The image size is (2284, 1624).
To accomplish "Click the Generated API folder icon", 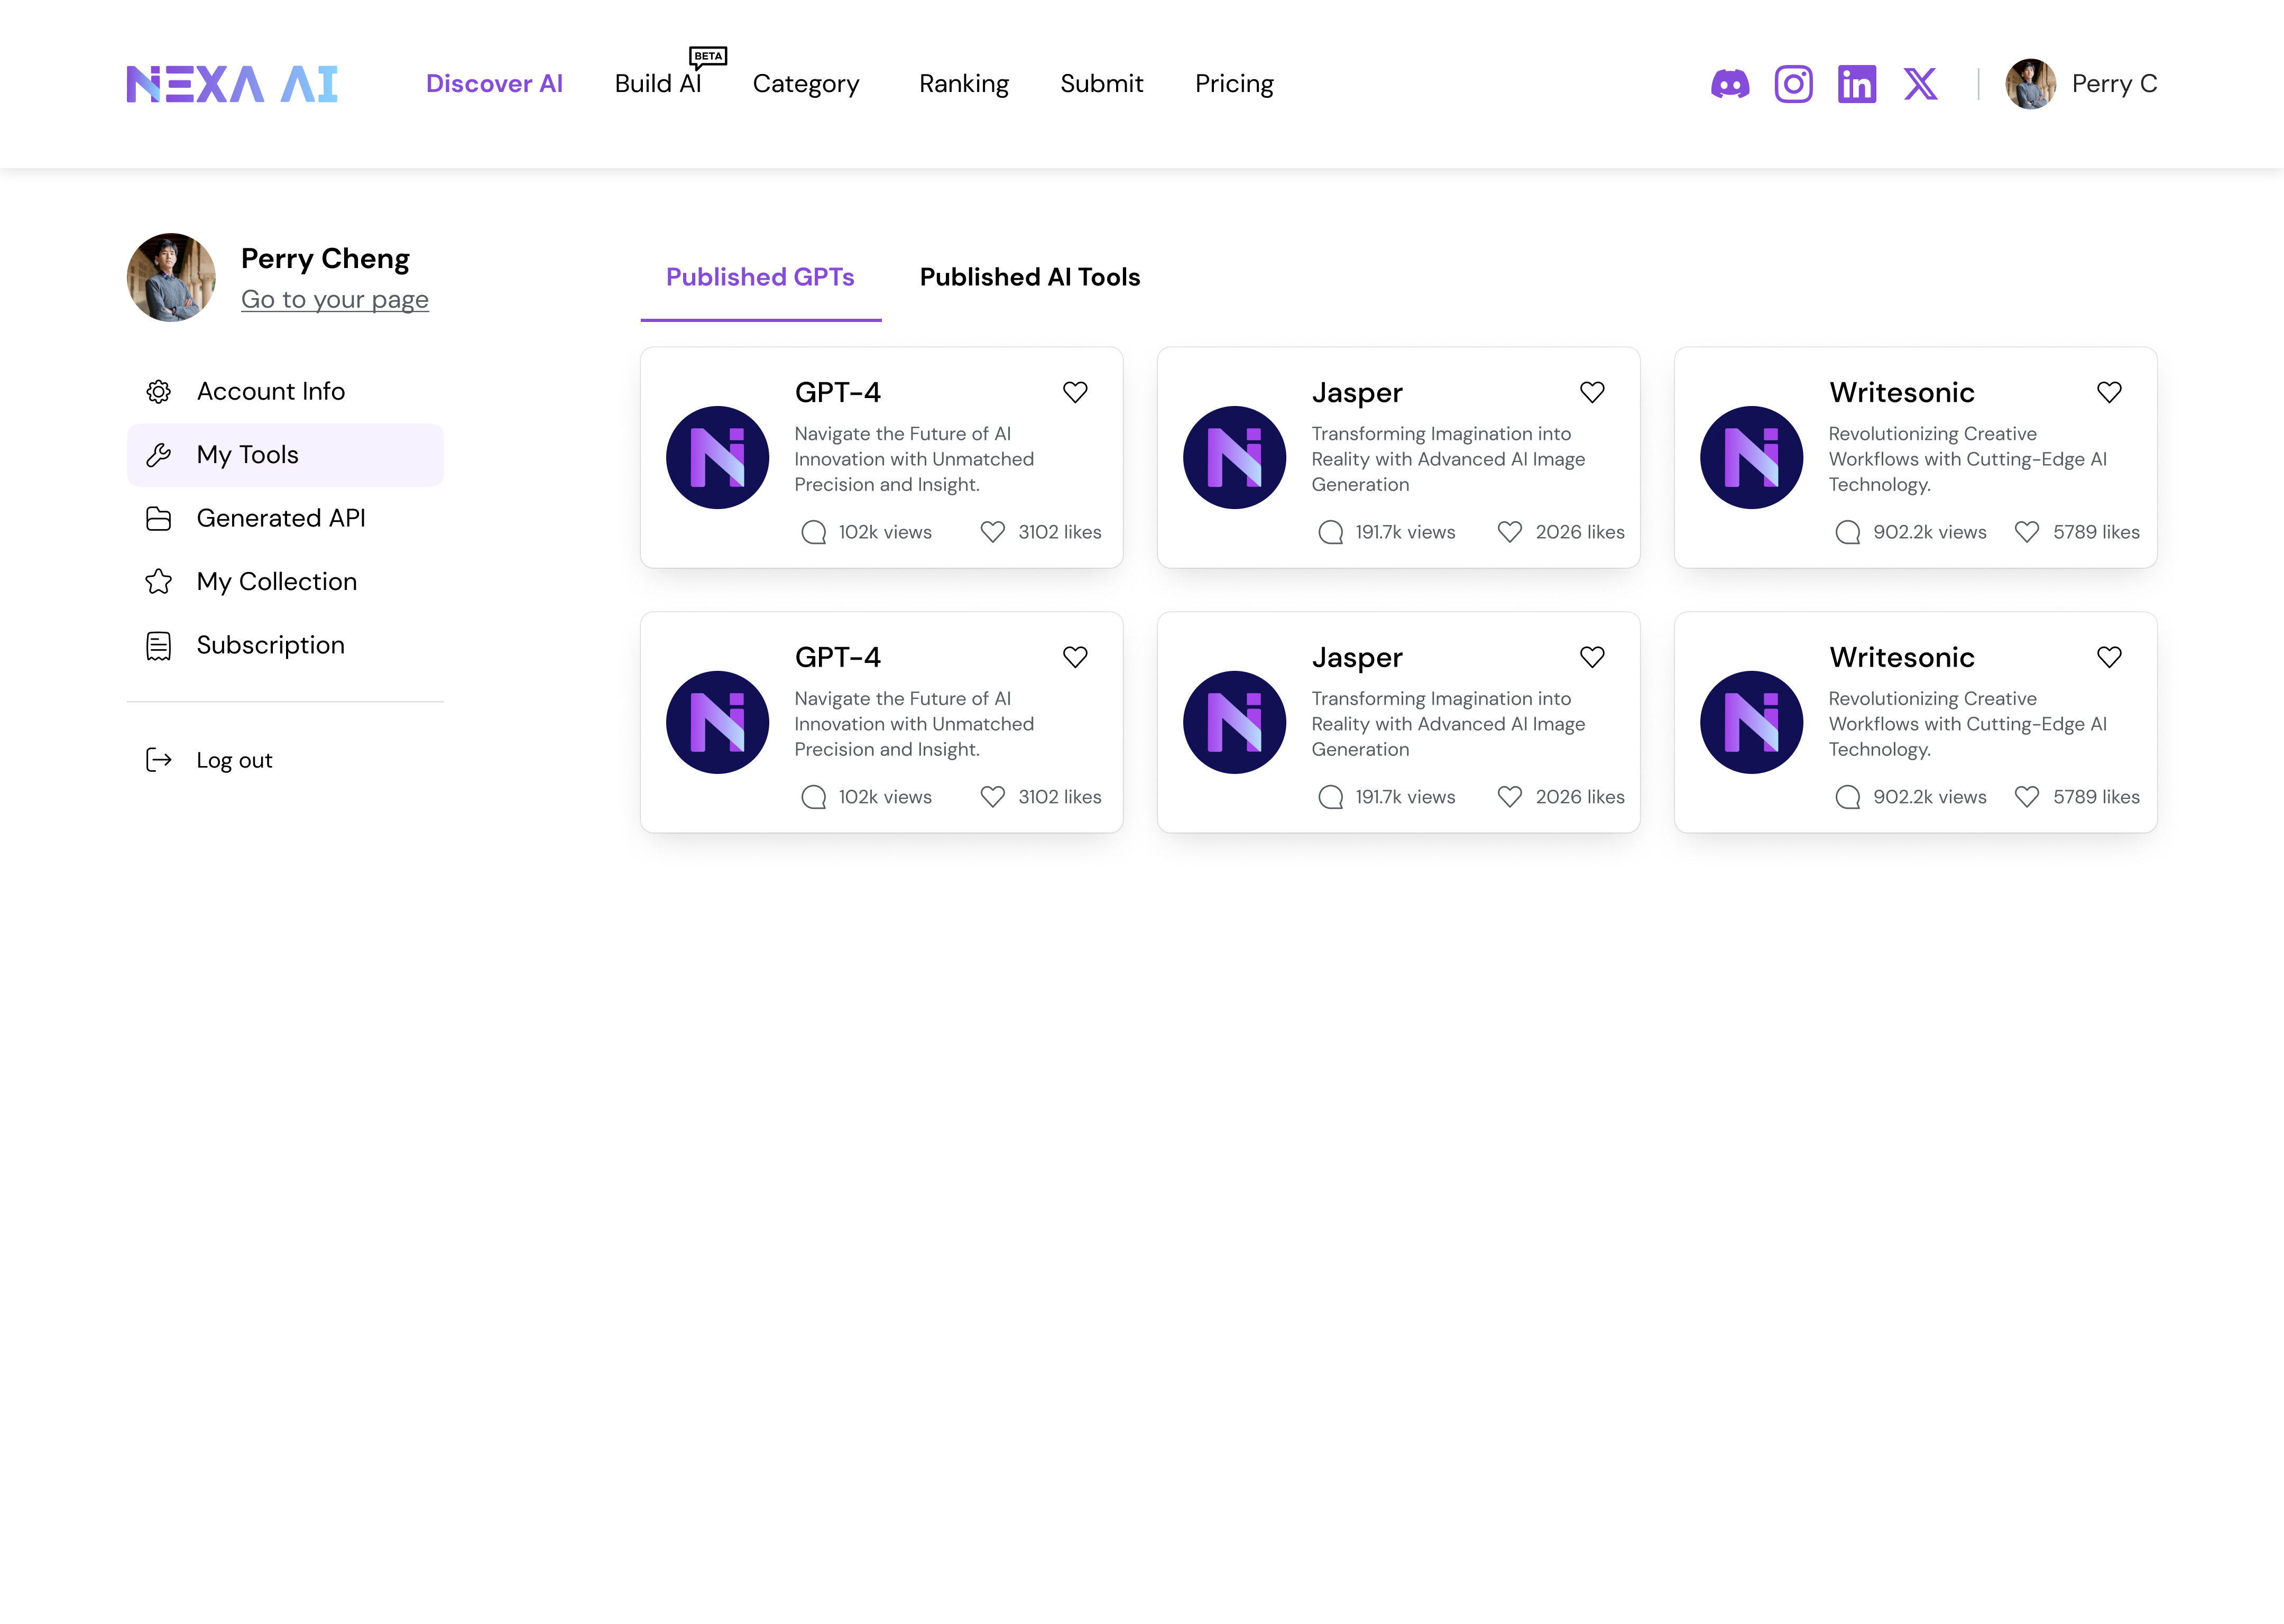I will point(158,519).
